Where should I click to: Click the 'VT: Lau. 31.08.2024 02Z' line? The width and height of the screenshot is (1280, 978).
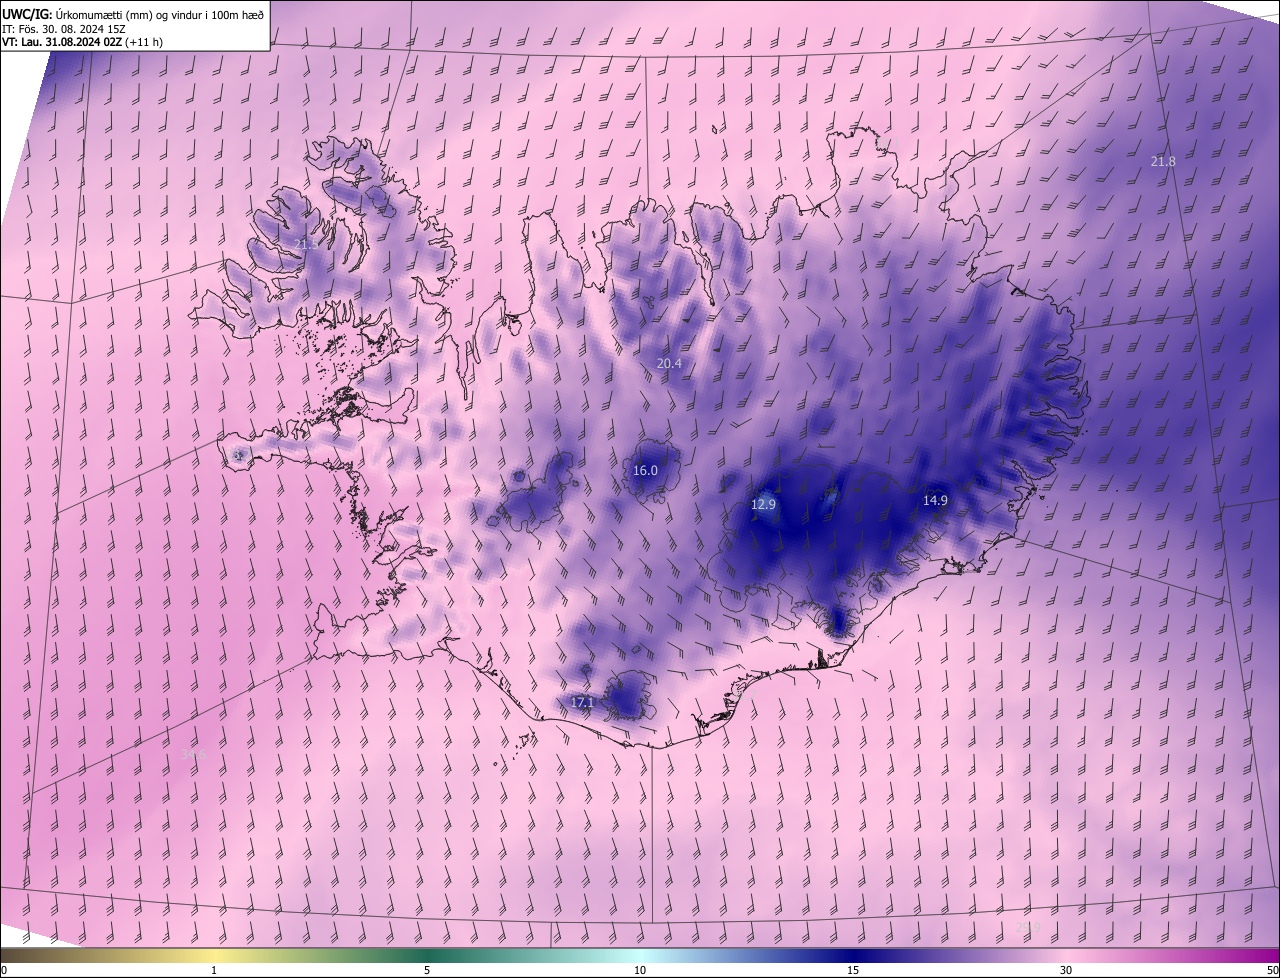pyautogui.click(x=62, y=43)
